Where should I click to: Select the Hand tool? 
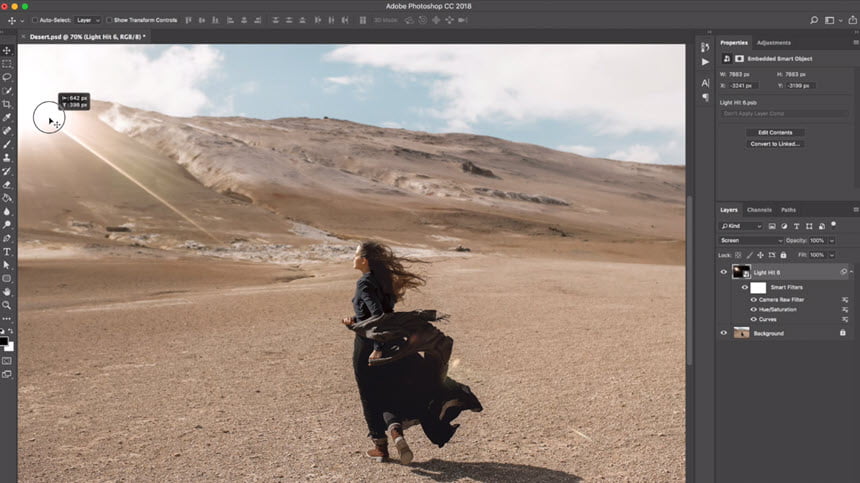[x=7, y=292]
